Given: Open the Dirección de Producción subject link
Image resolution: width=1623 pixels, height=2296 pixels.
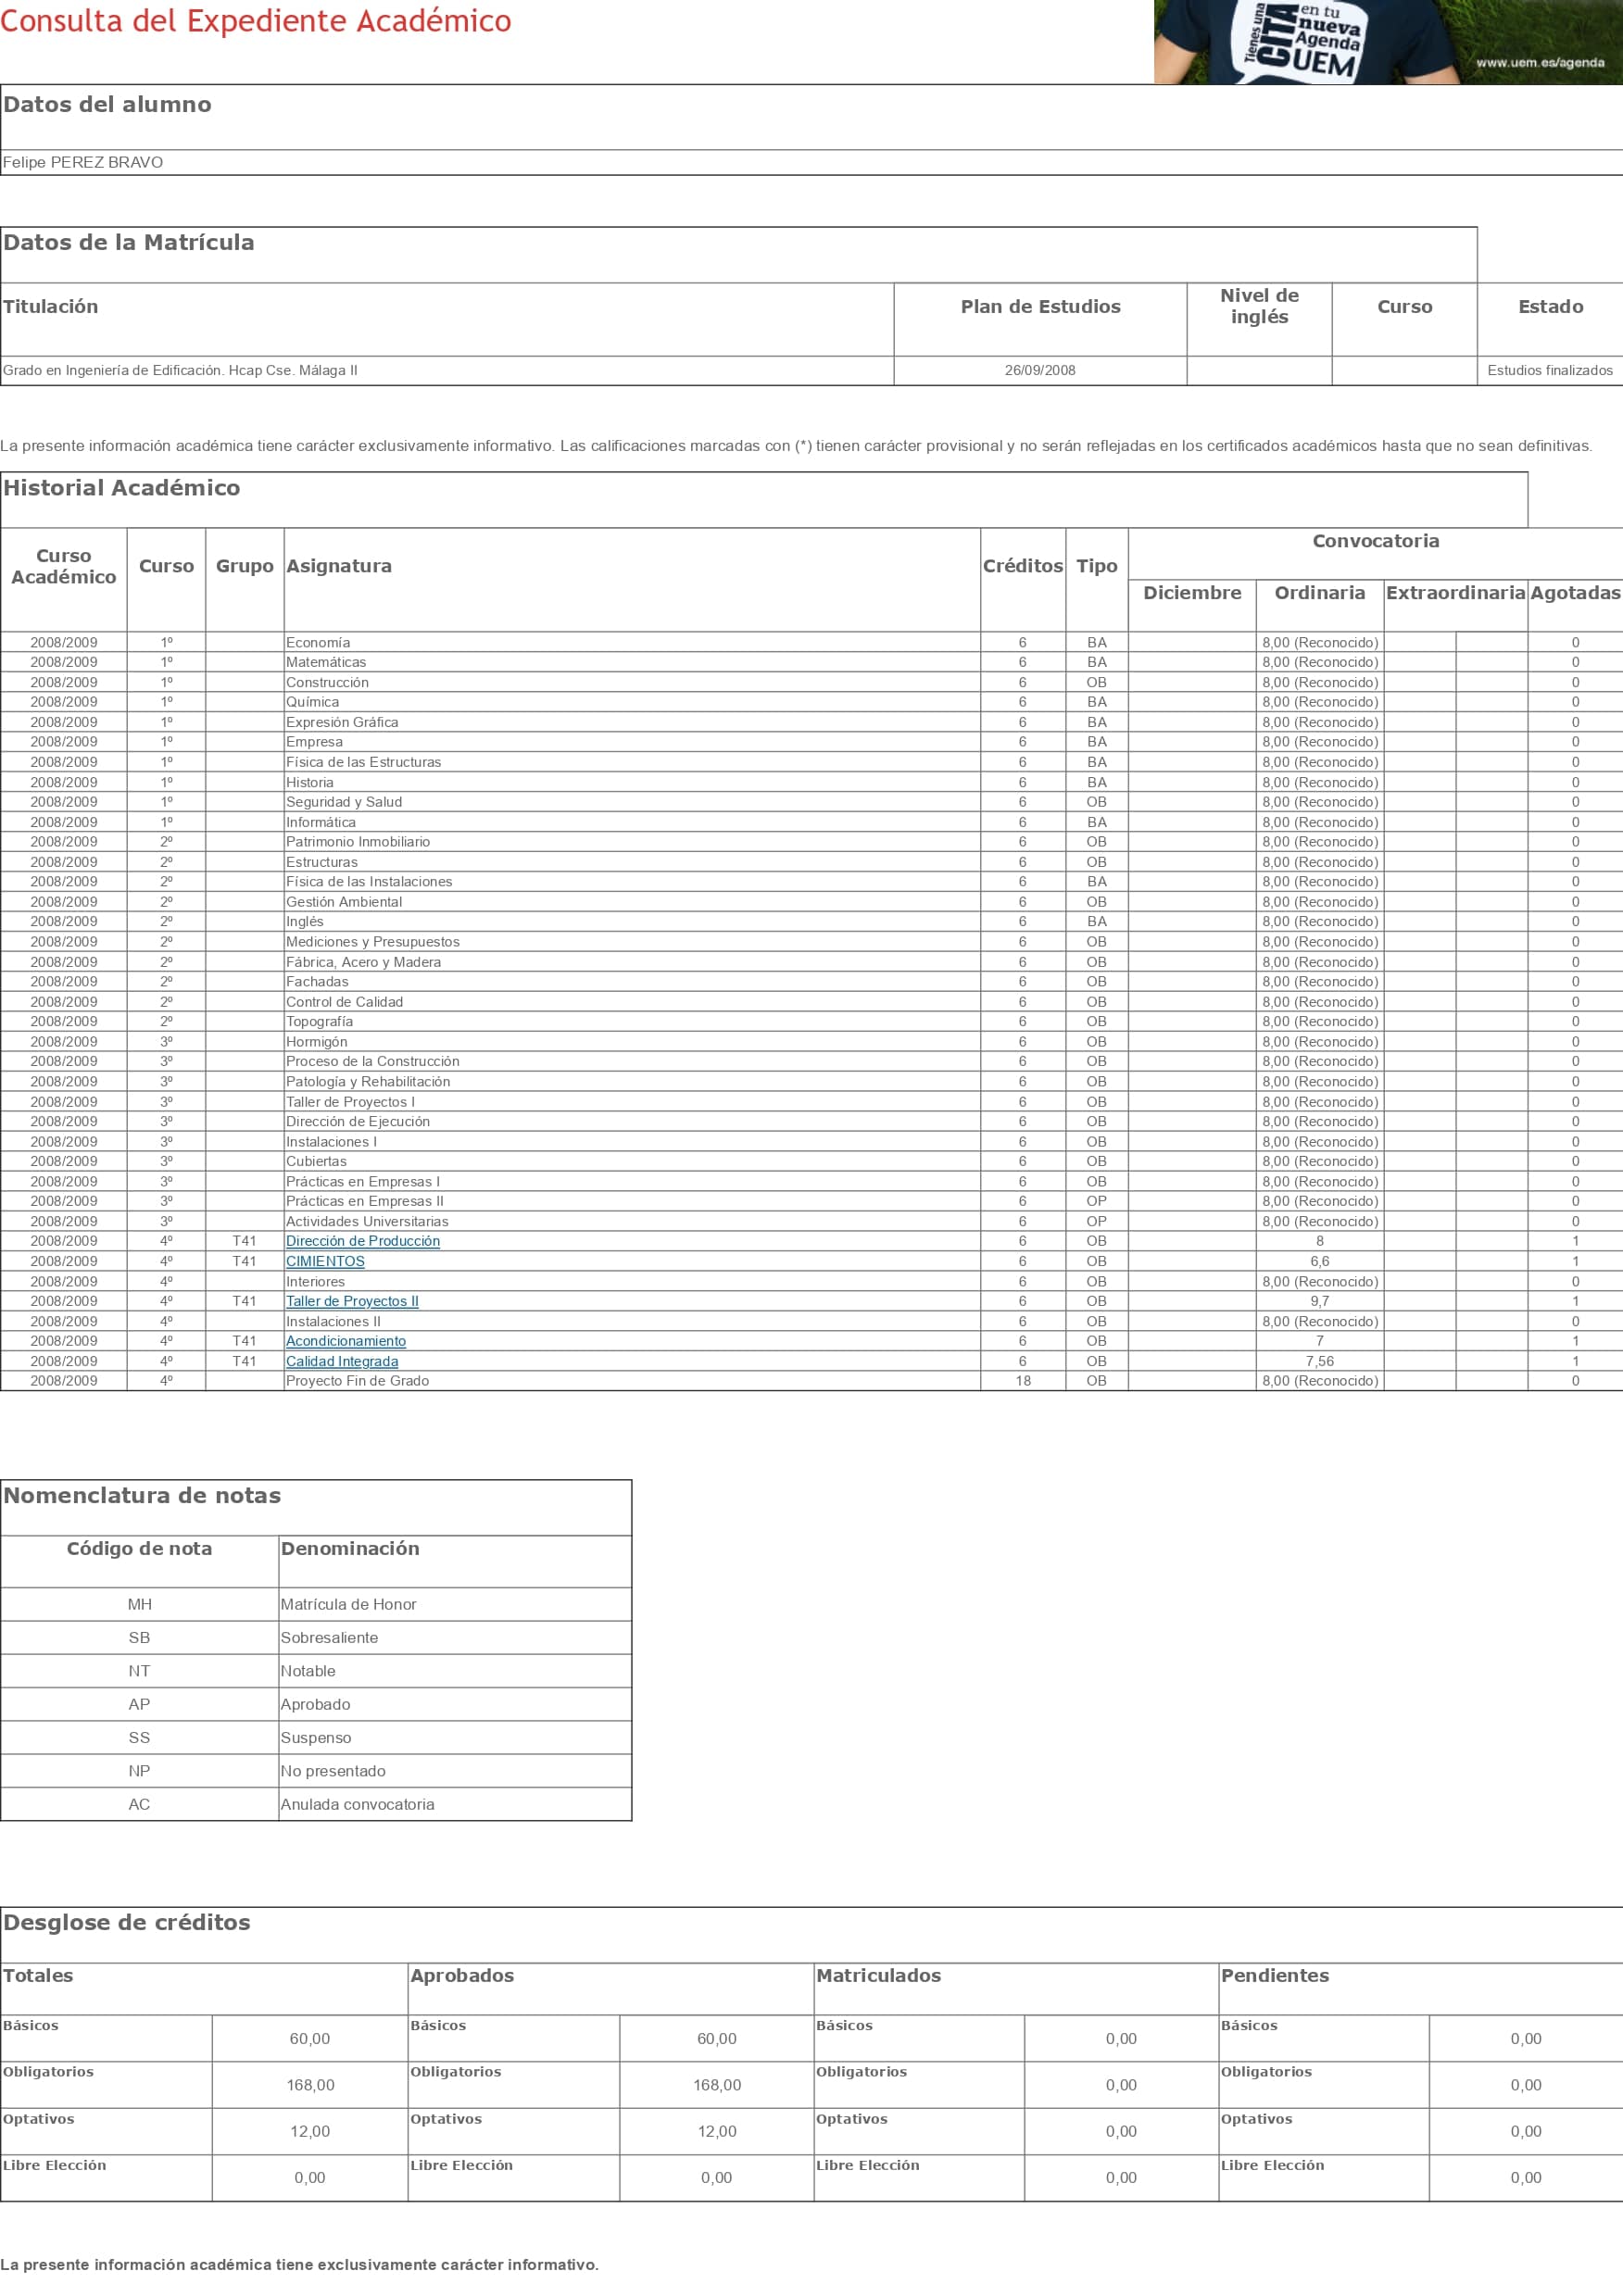Looking at the screenshot, I should click(x=362, y=1241).
